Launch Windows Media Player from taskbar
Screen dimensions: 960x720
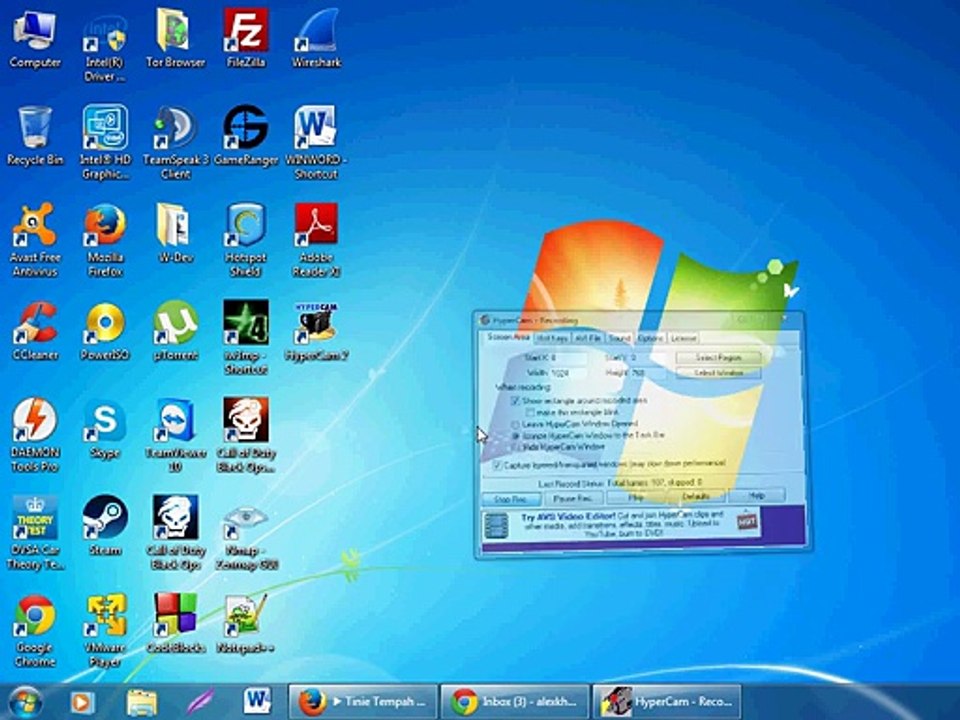coord(81,702)
